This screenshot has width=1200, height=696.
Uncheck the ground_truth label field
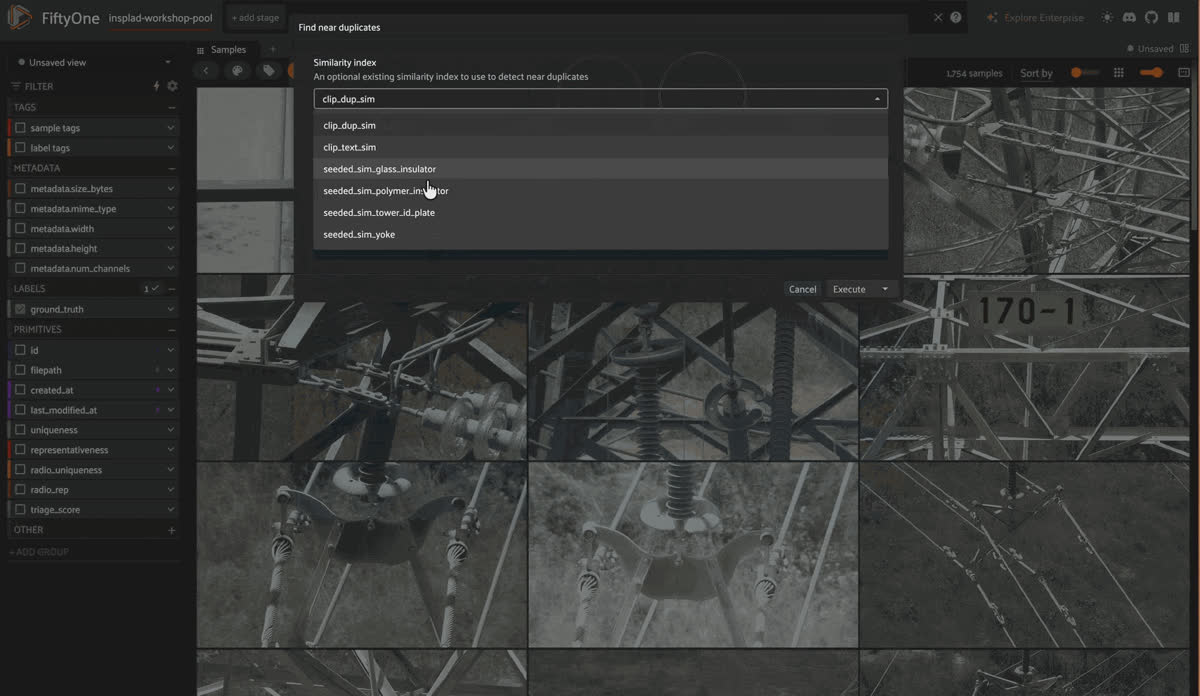20,309
